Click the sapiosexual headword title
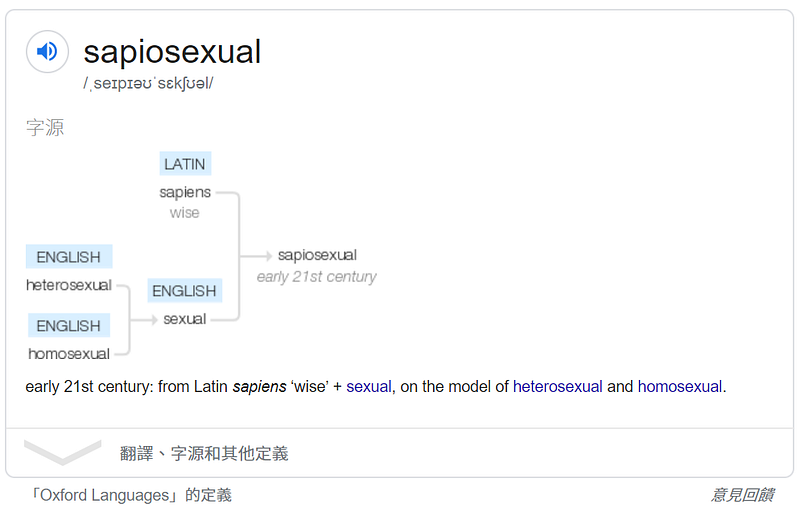The image size is (800, 508). 172,51
